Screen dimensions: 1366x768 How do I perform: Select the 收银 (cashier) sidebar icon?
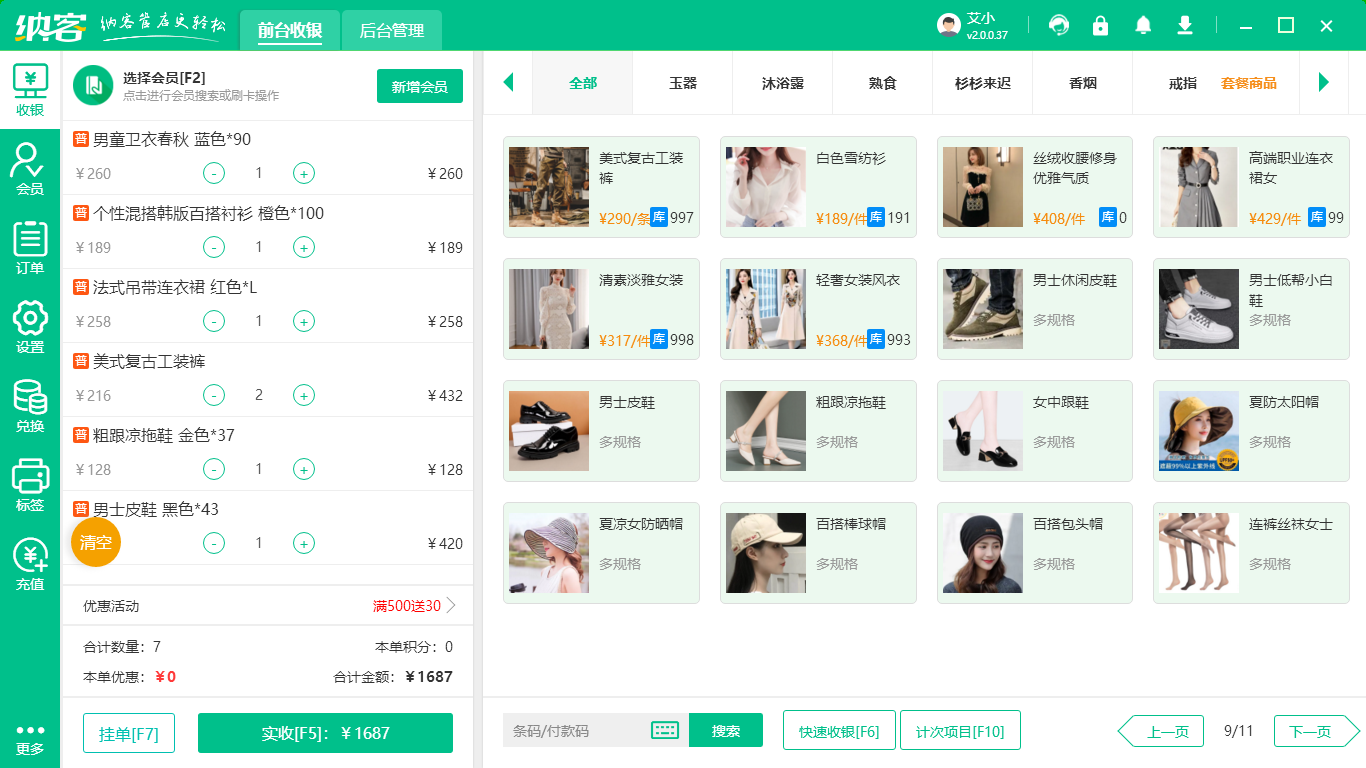point(30,90)
